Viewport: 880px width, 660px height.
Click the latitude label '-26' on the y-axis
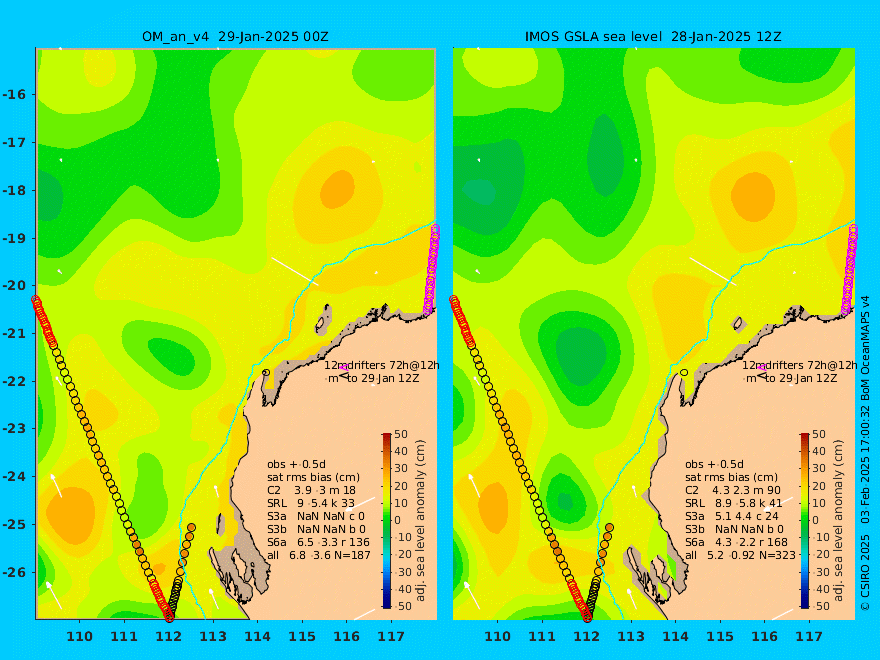(13, 572)
